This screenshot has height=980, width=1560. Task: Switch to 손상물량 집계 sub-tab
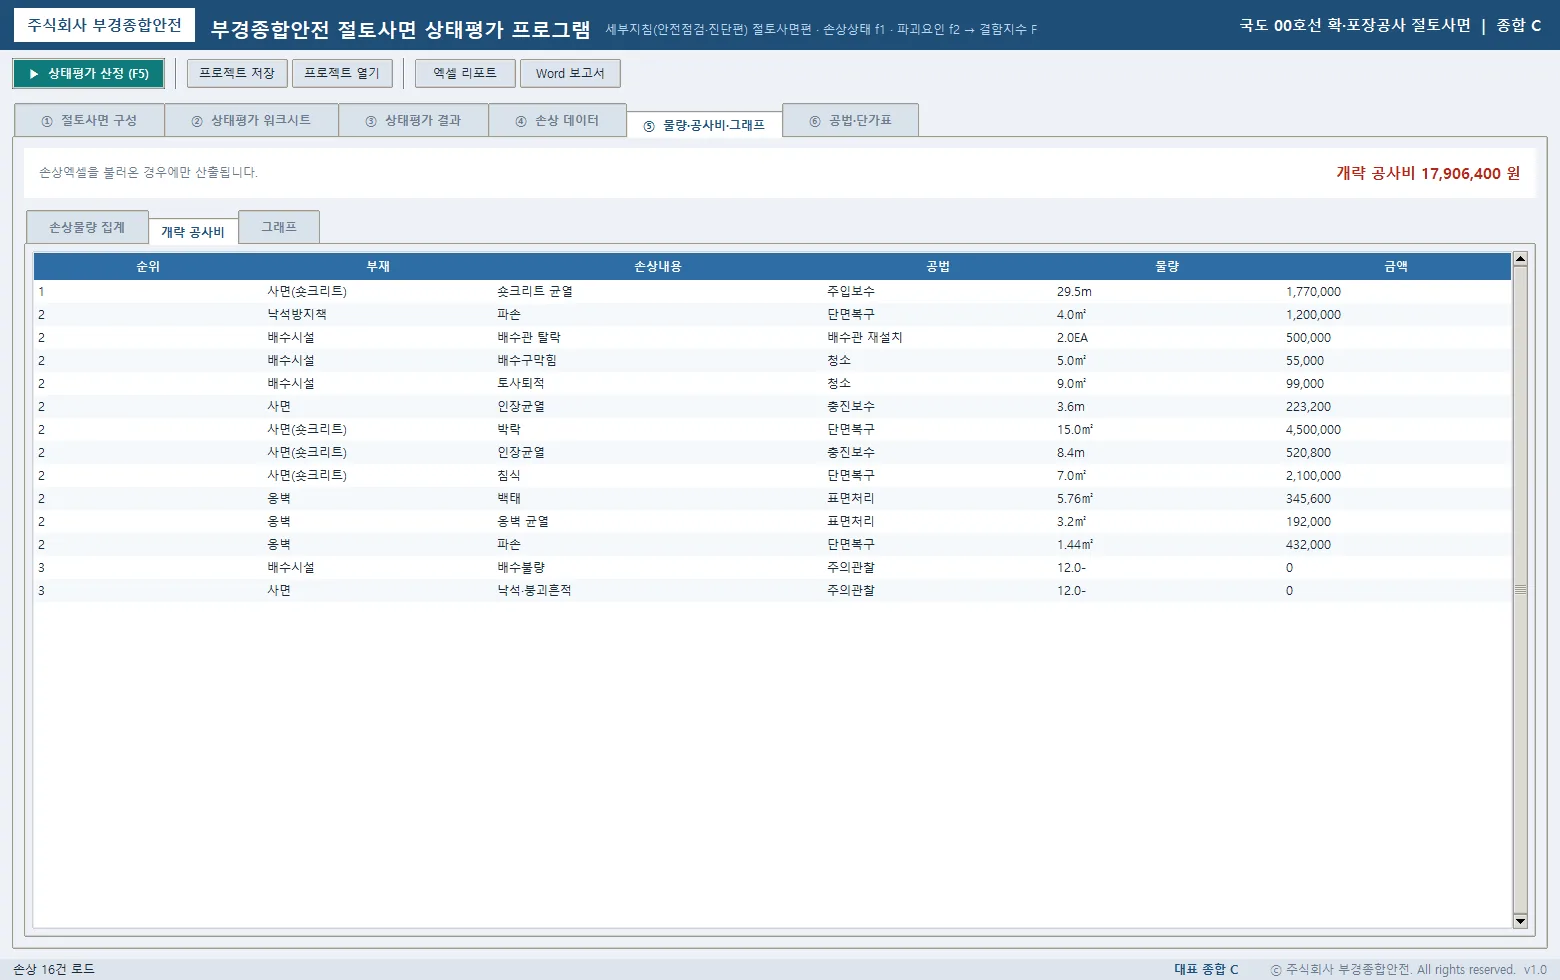pyautogui.click(x=87, y=227)
